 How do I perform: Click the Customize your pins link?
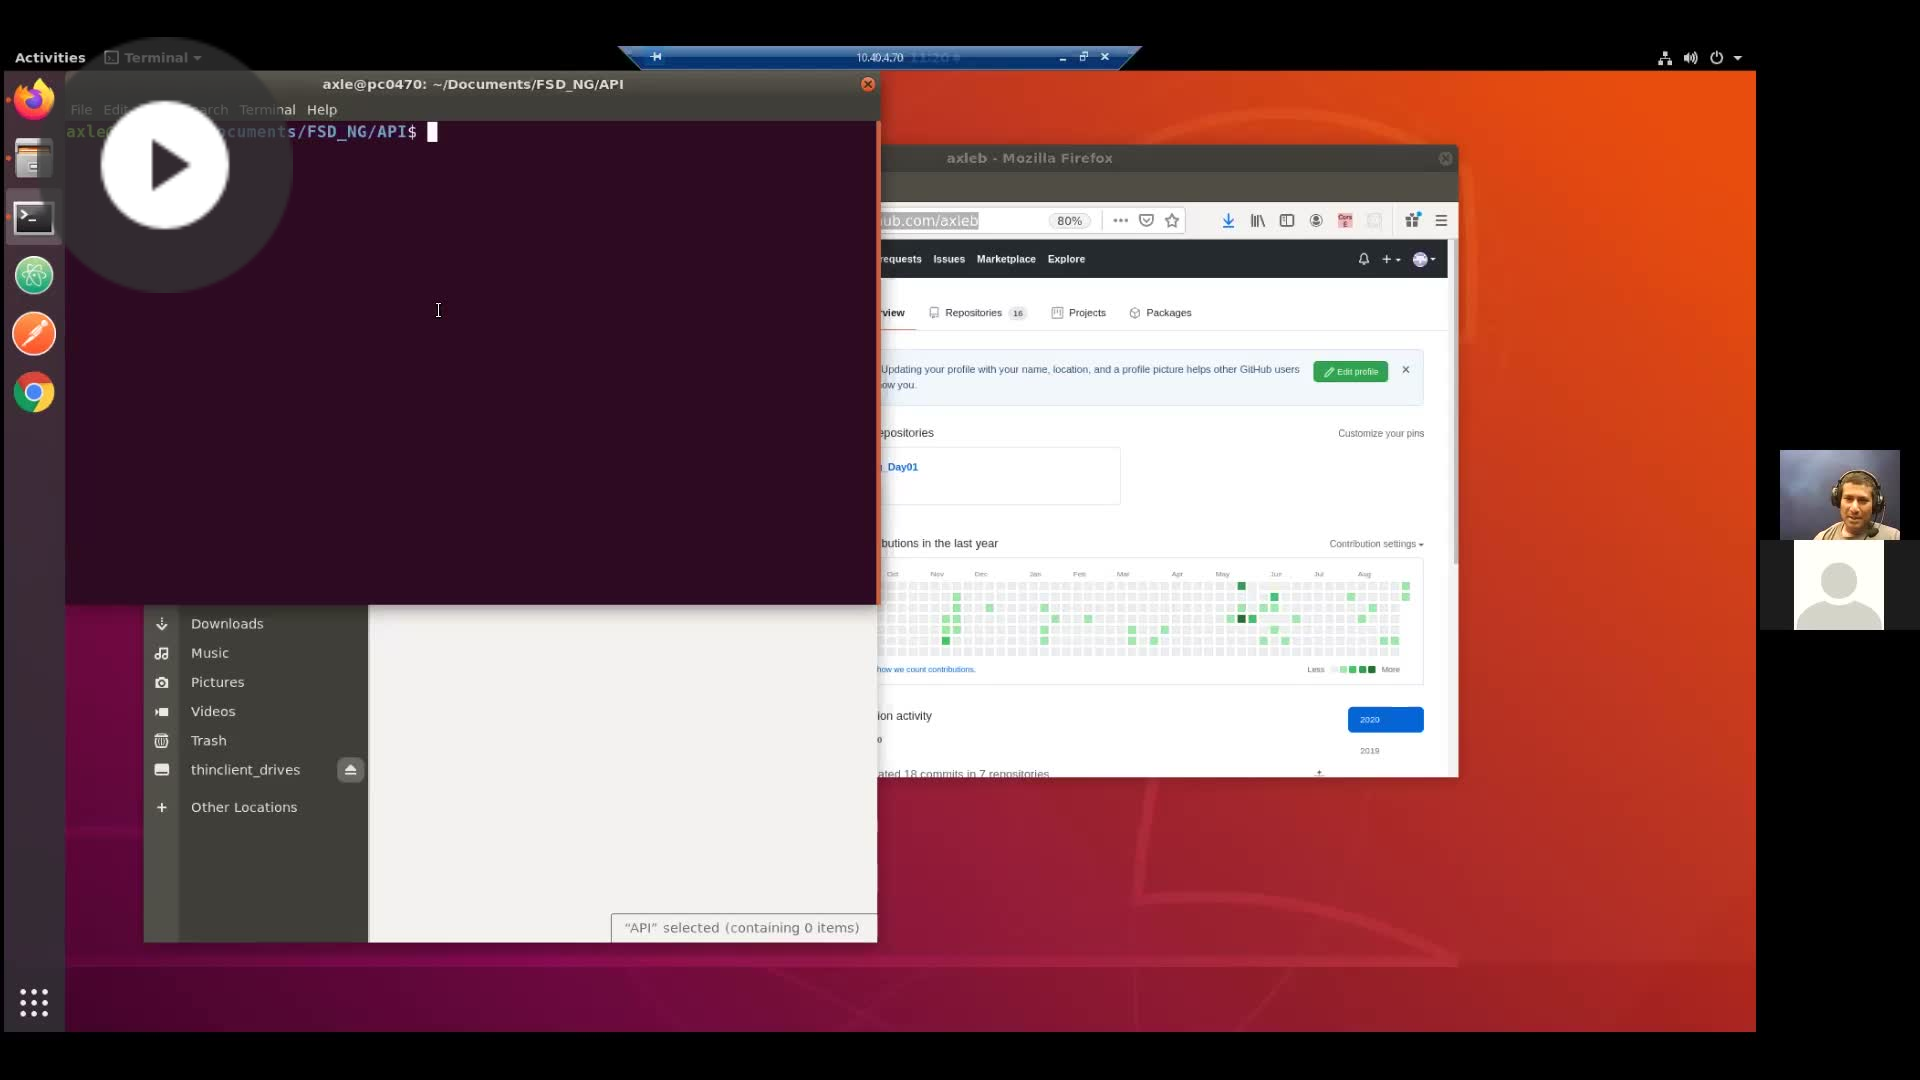pos(1380,433)
